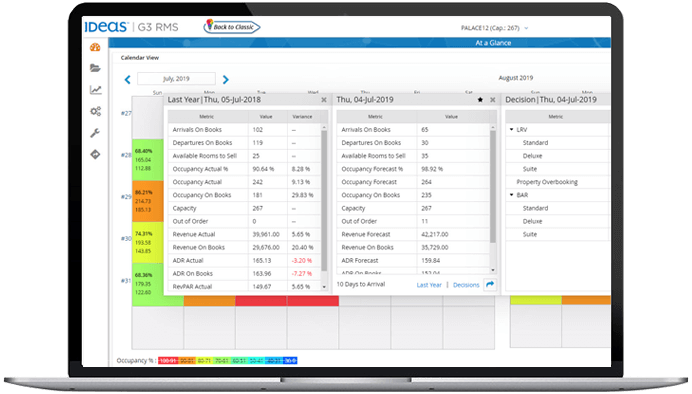Click ADR On Books -7.27 % variance
692x394 pixels.
[302, 274]
